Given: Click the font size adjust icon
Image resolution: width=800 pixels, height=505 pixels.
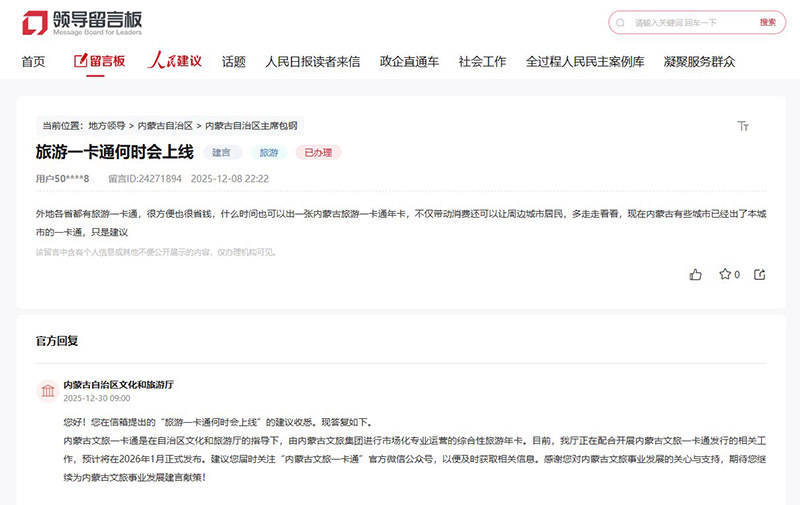Looking at the screenshot, I should click(x=743, y=126).
